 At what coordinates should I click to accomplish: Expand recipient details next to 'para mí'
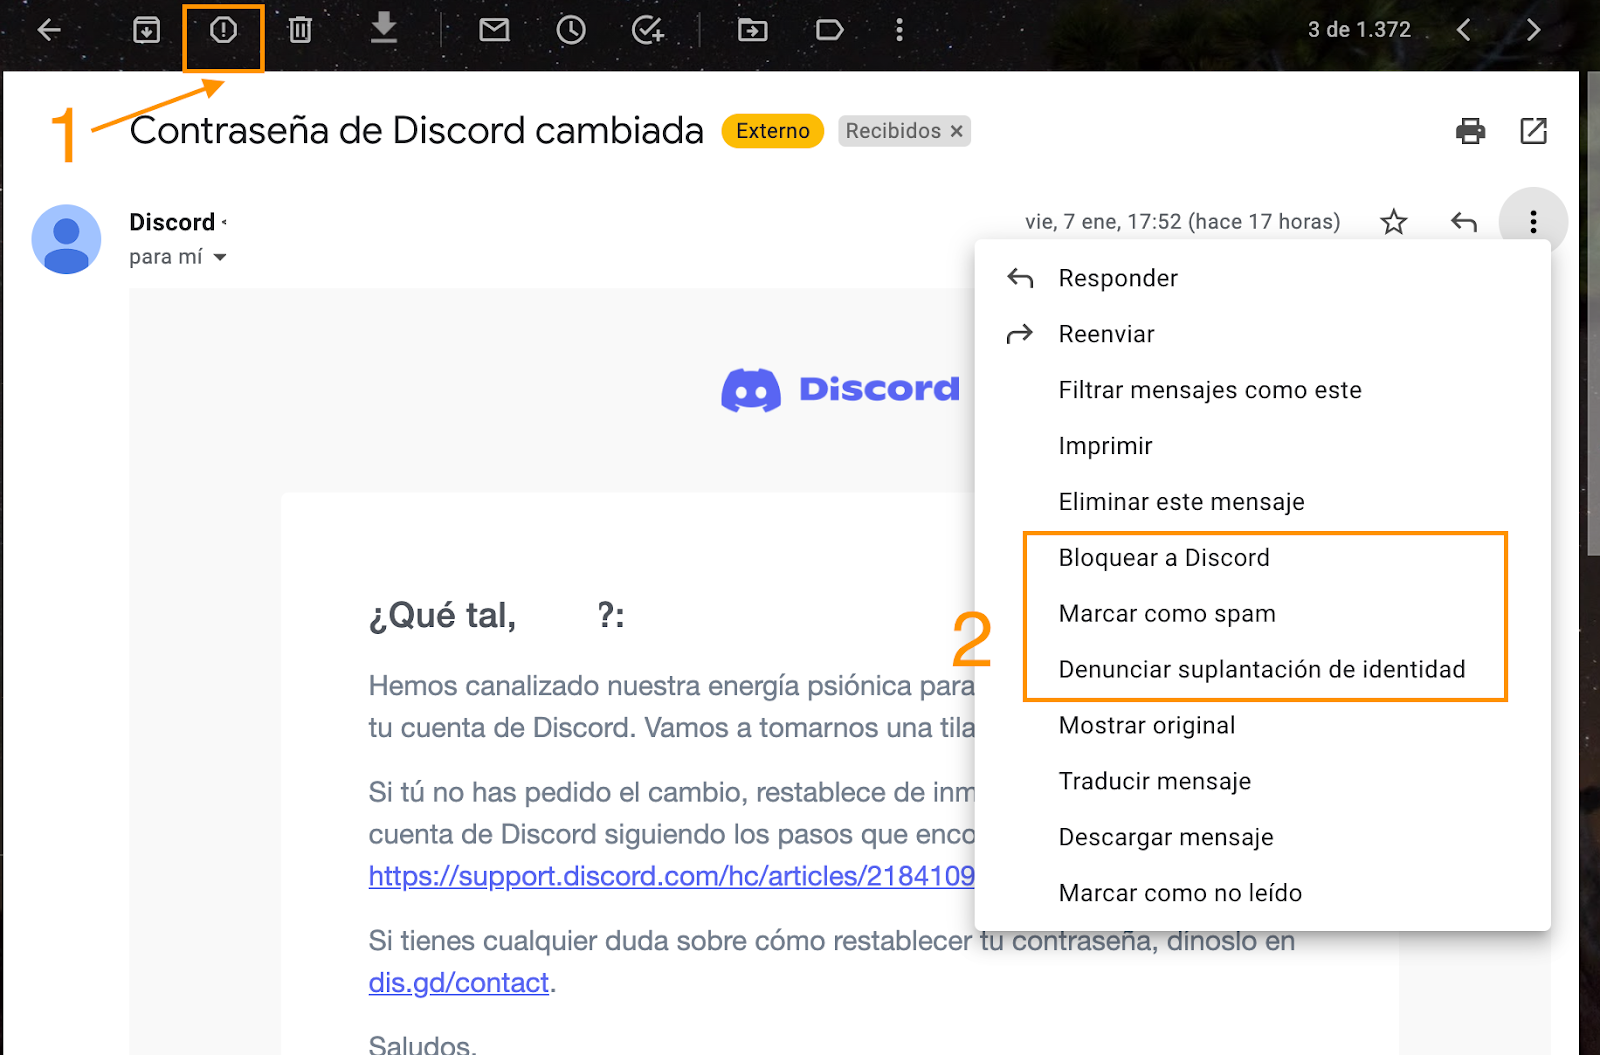tap(220, 258)
